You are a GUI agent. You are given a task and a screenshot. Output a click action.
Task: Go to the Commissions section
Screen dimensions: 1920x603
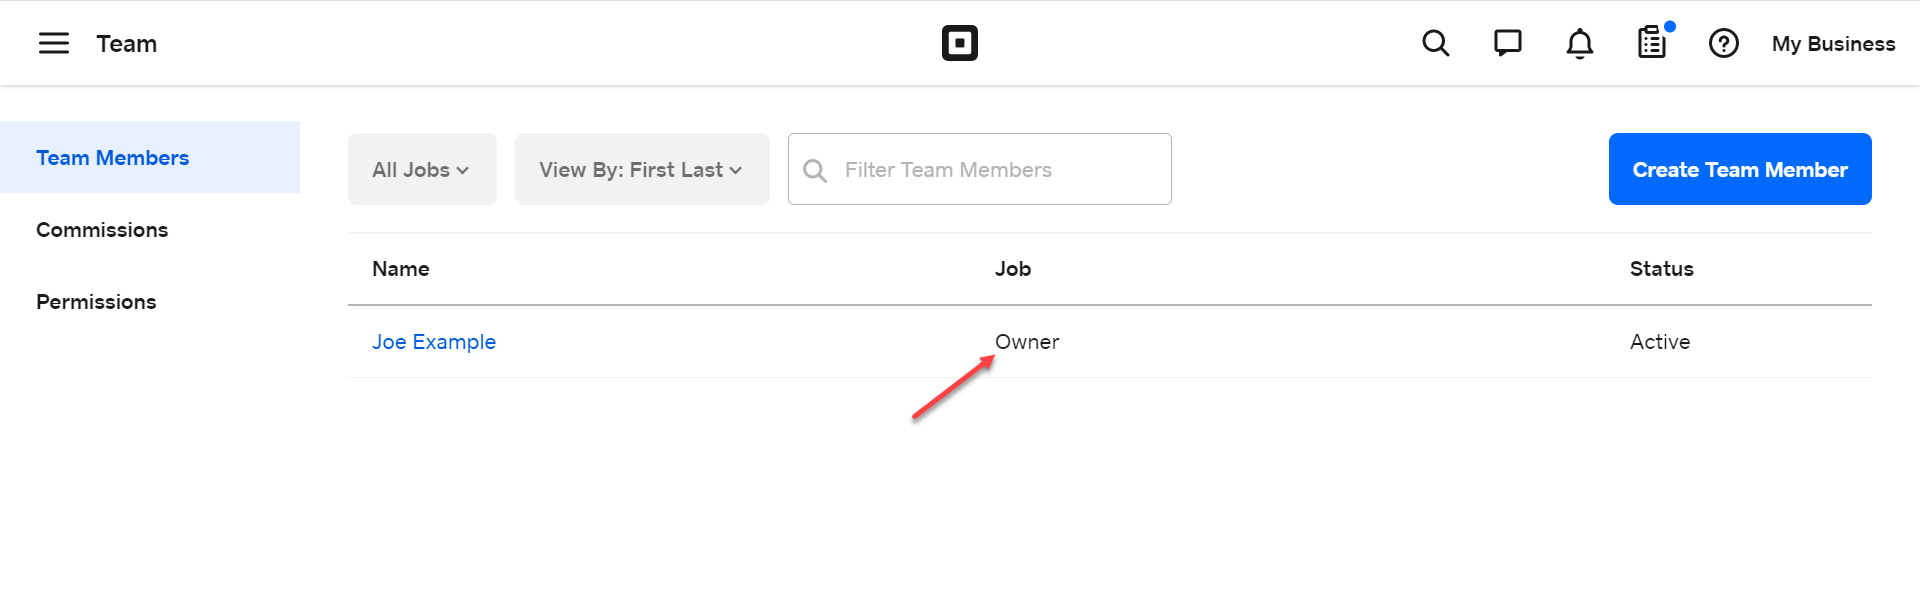click(x=102, y=230)
